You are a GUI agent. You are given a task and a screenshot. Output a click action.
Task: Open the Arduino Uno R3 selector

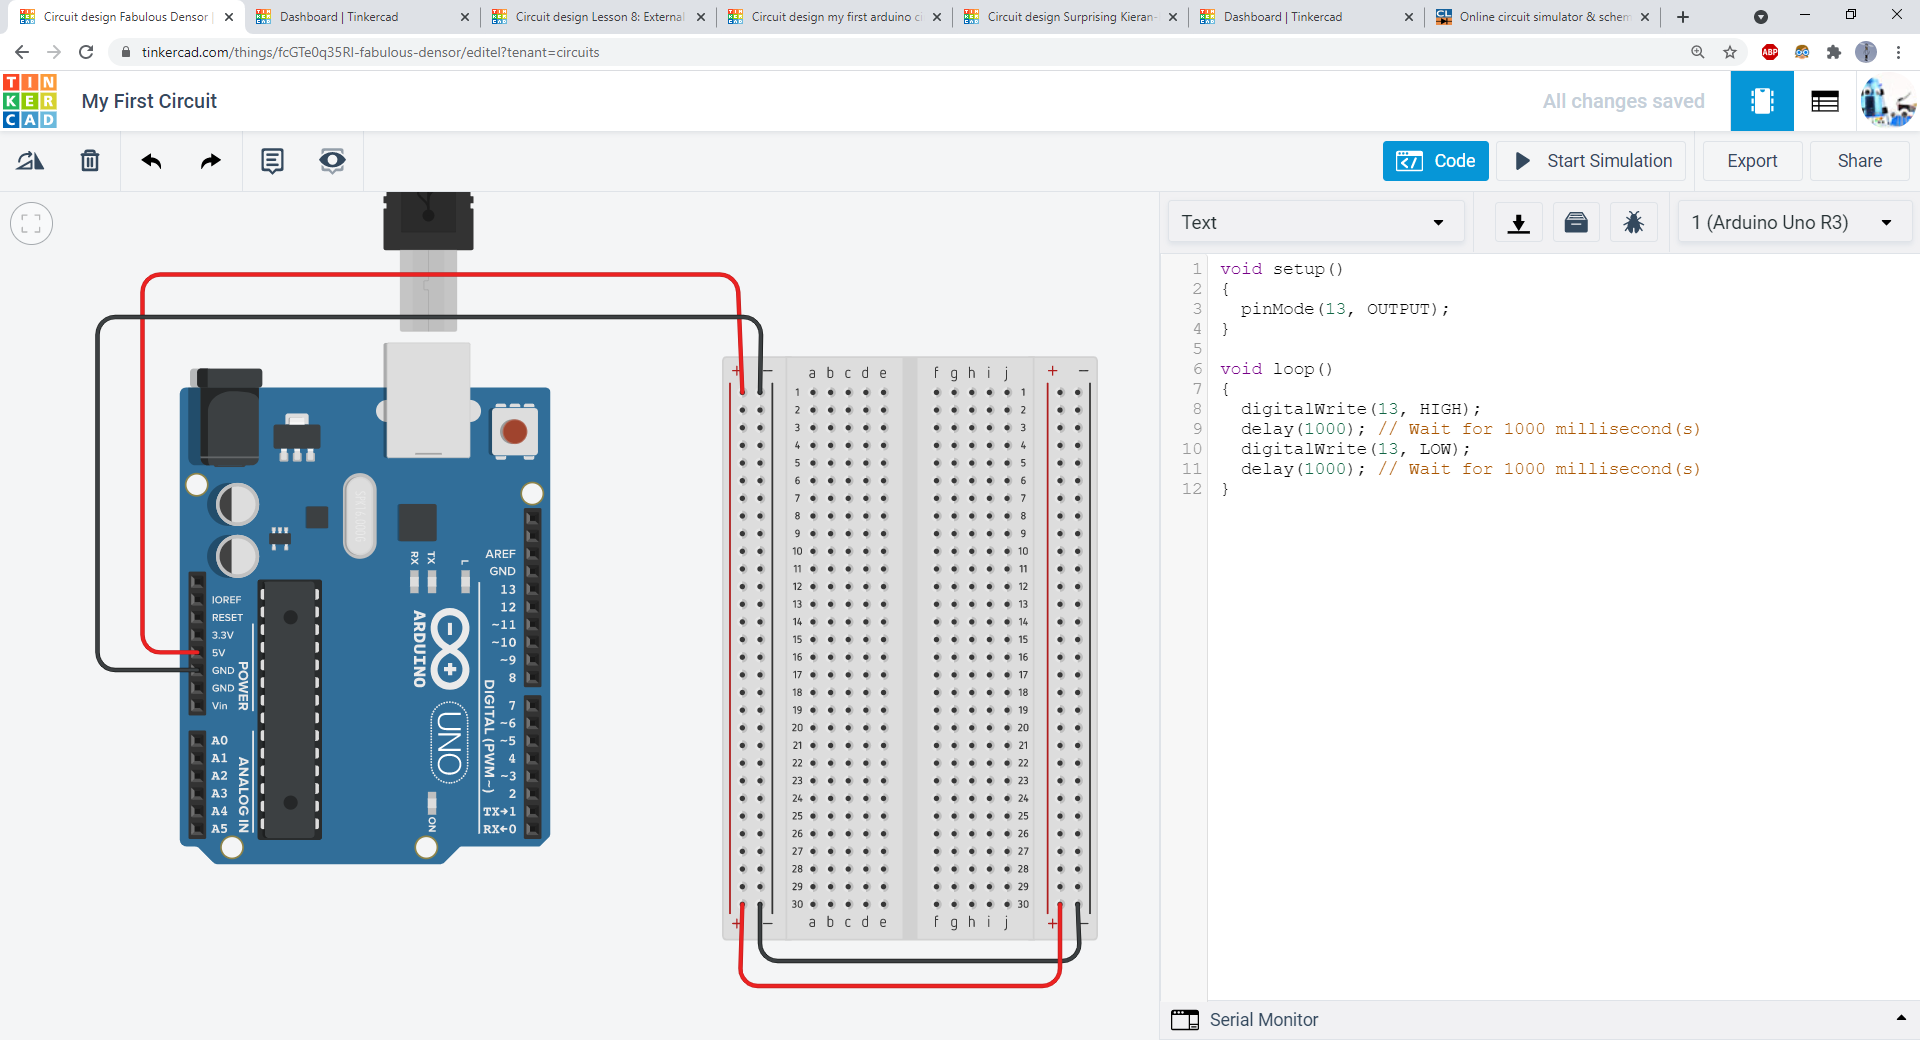[1793, 222]
